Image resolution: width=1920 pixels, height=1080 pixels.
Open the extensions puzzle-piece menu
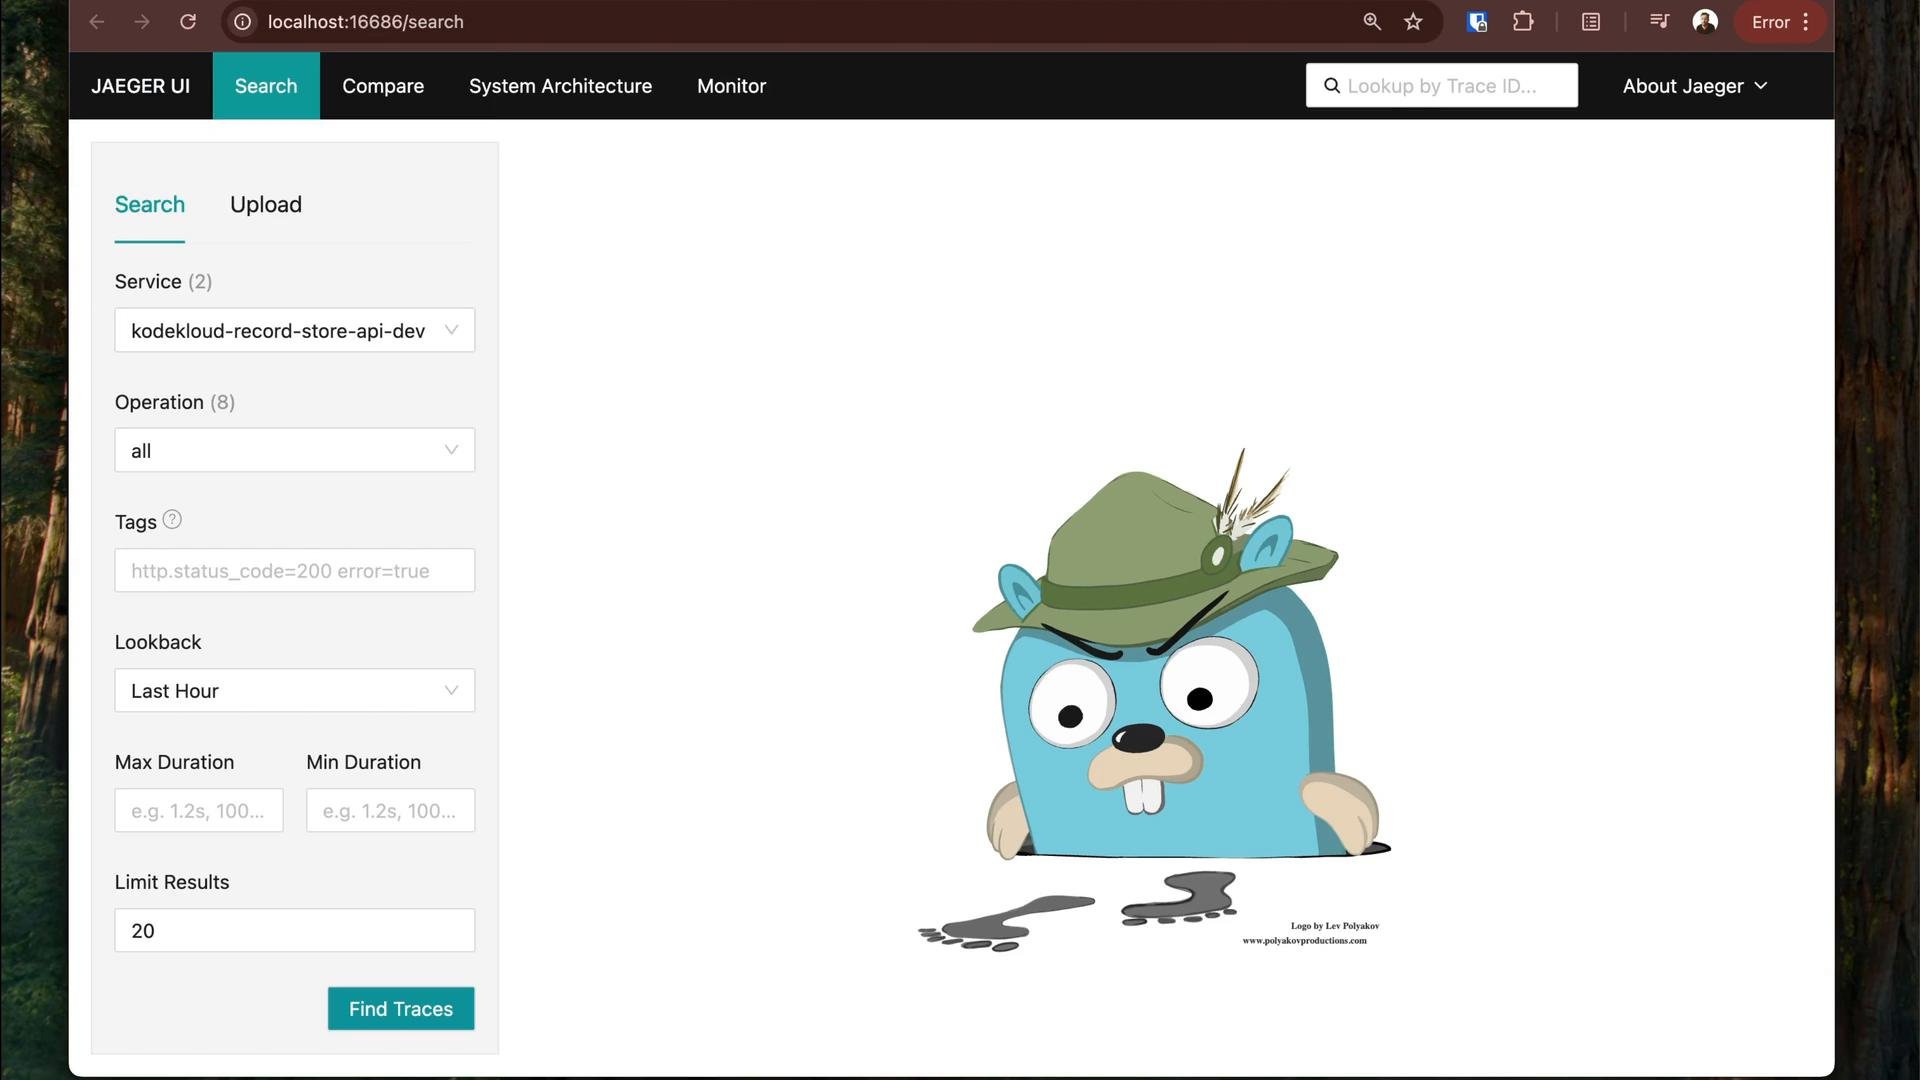1523,22
